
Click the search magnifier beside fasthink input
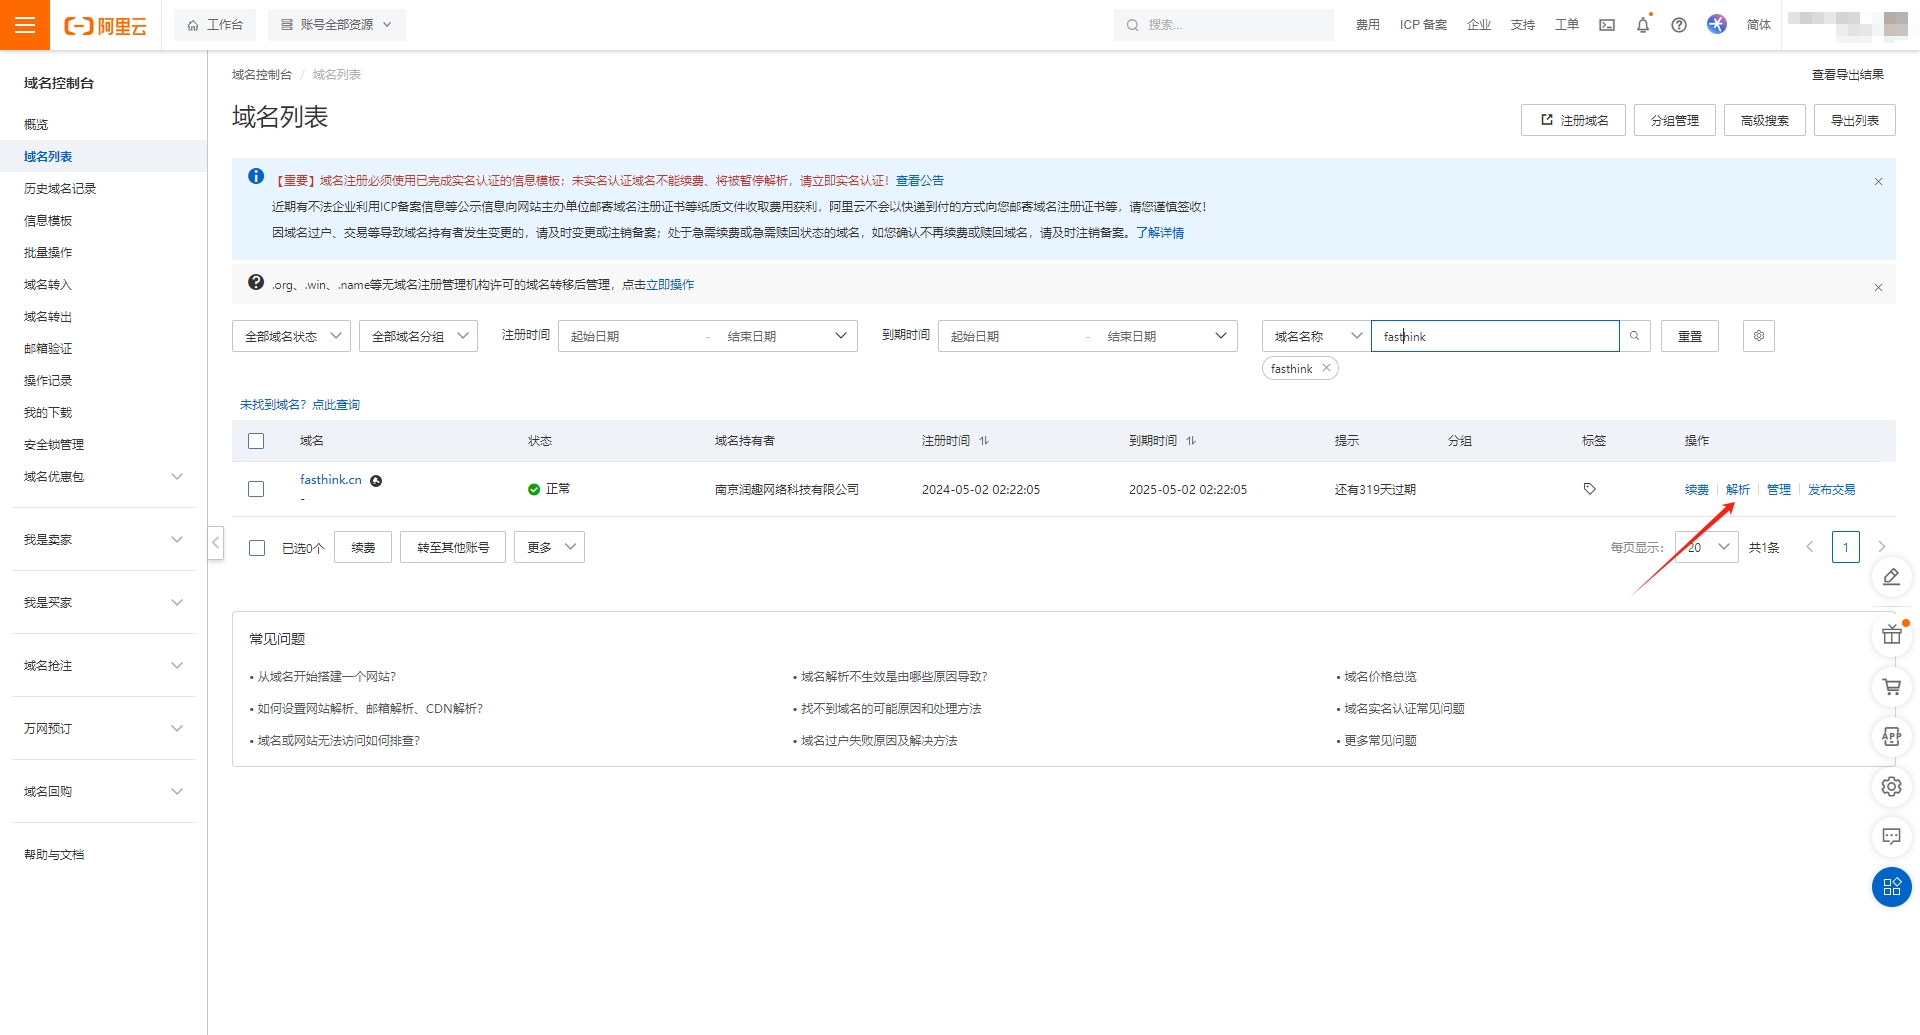coord(1634,336)
